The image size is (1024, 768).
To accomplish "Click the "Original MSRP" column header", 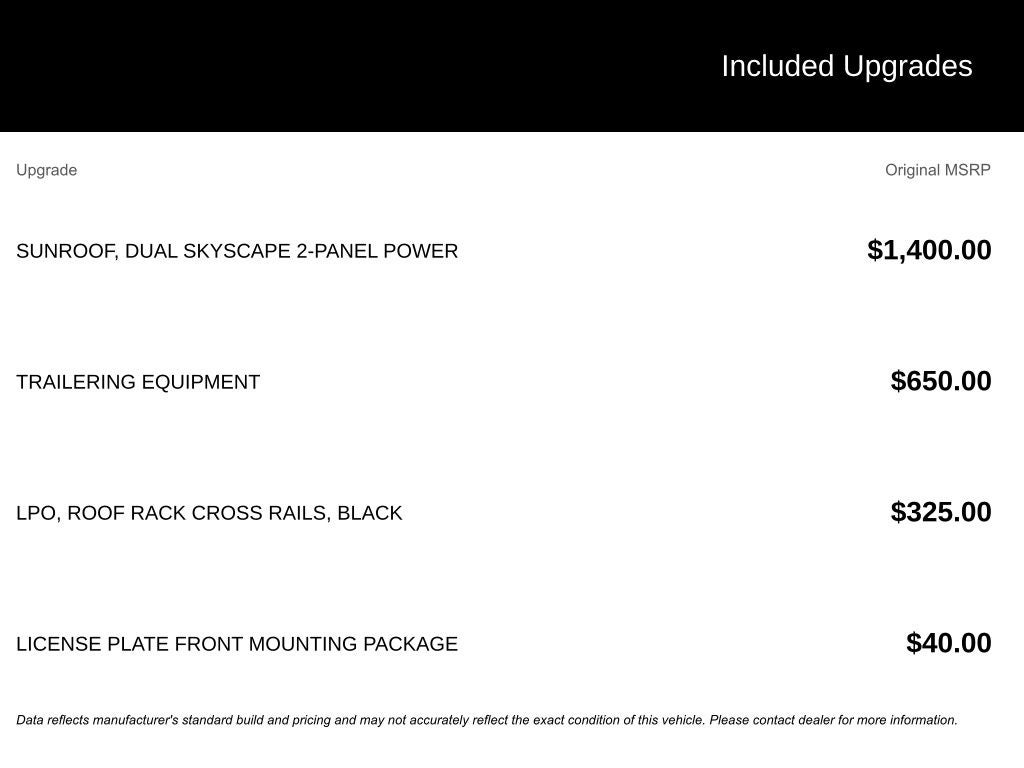I will 937,170.
